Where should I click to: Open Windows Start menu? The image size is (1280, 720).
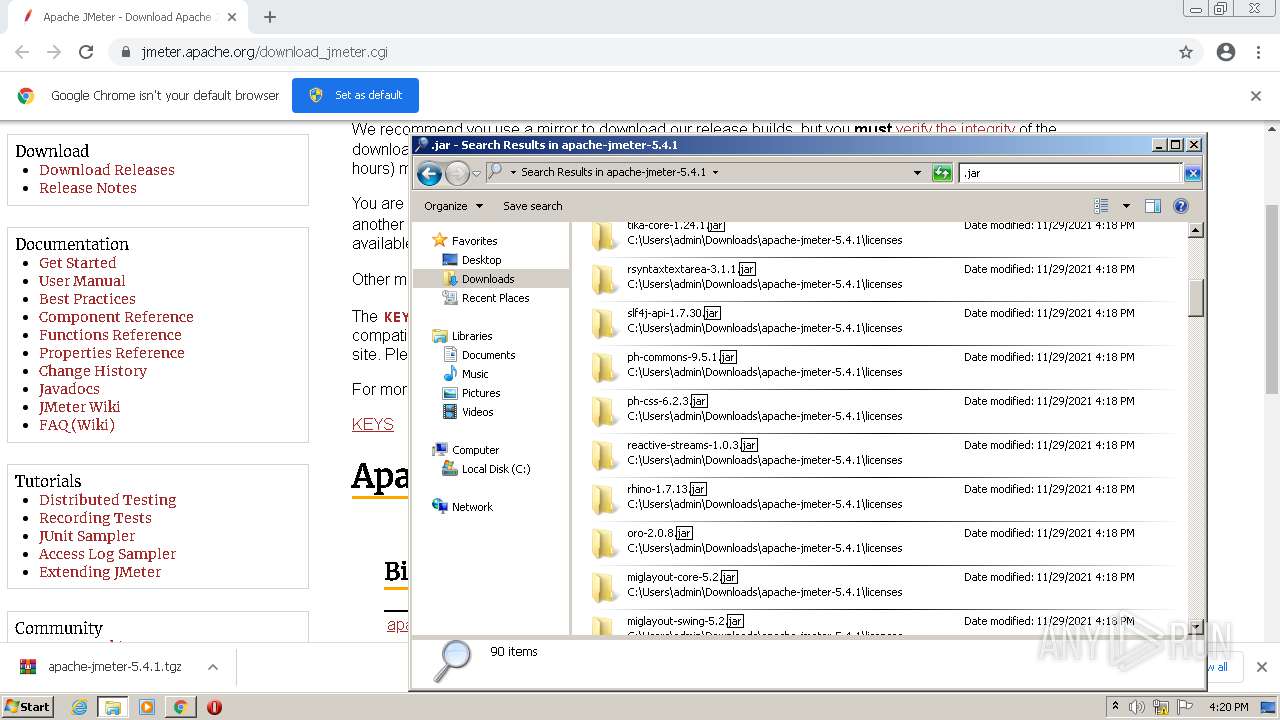27,706
